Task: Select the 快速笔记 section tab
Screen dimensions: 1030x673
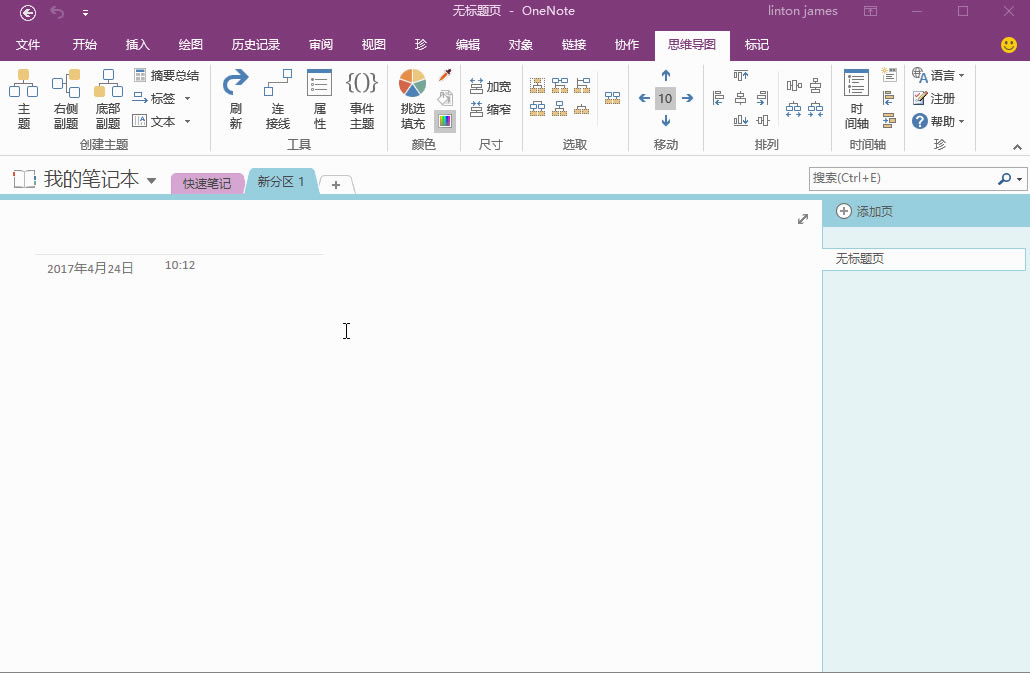Action: point(207,182)
